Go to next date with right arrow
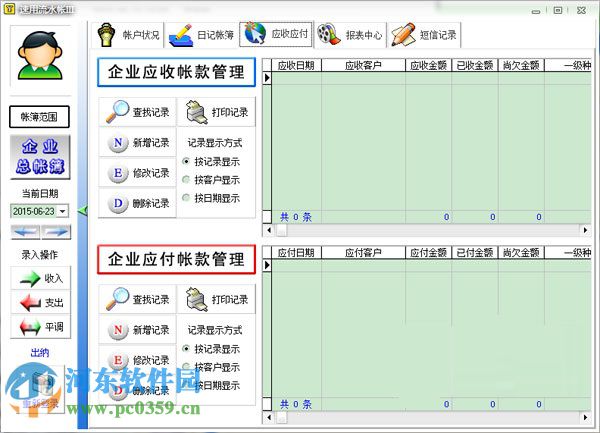Viewport: 600px width, 433px height. [x=56, y=232]
